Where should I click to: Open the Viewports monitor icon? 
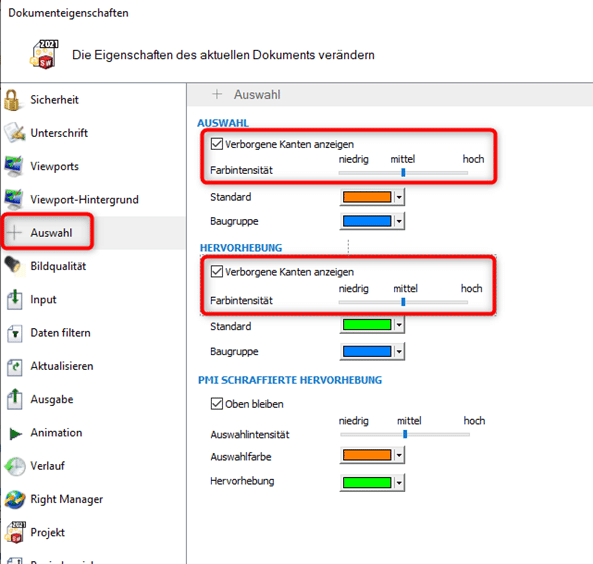tap(14, 166)
